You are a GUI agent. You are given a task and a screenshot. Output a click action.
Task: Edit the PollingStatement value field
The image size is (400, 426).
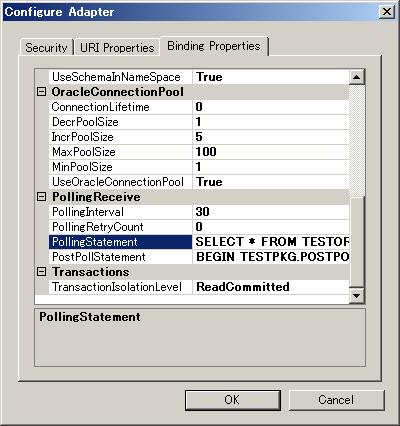(271, 242)
